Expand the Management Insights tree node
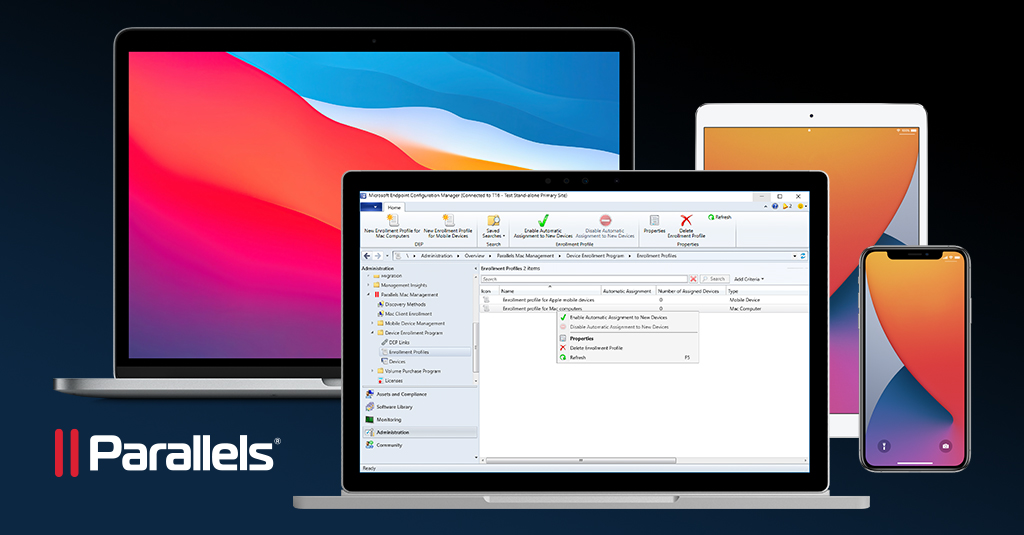Image resolution: width=1024 pixels, height=535 pixels. tap(369, 285)
